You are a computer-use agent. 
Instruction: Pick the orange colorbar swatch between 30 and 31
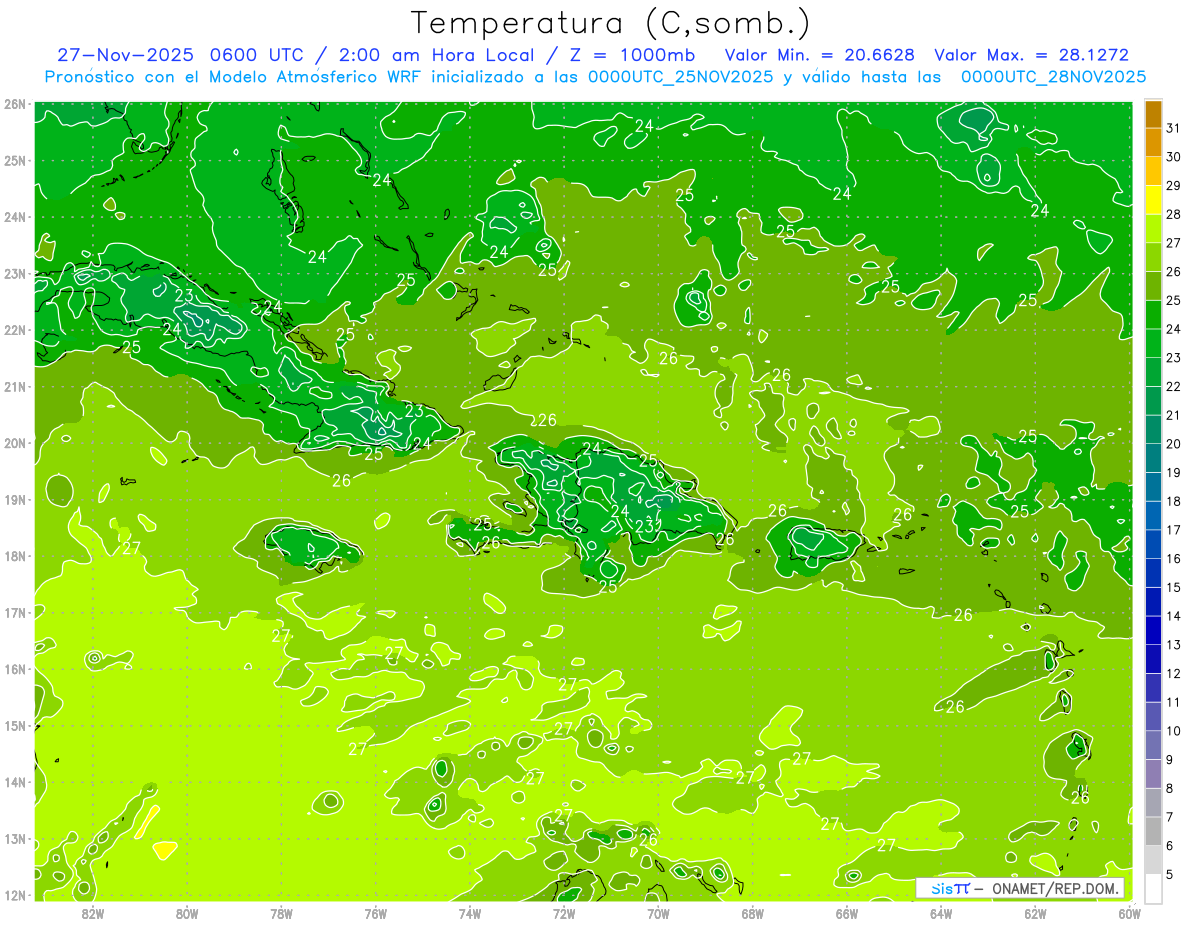click(1153, 143)
